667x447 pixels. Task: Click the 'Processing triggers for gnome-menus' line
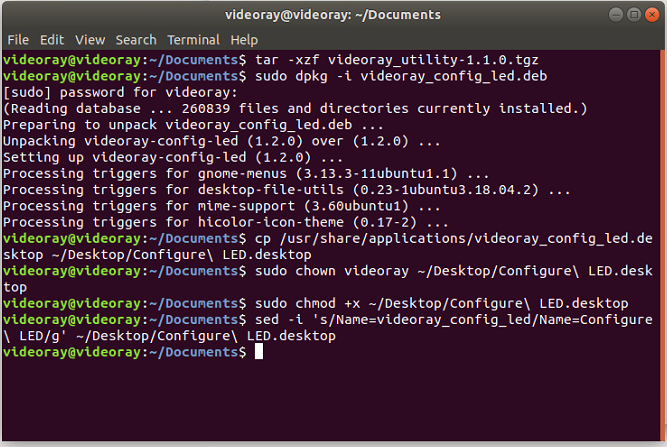point(246,174)
